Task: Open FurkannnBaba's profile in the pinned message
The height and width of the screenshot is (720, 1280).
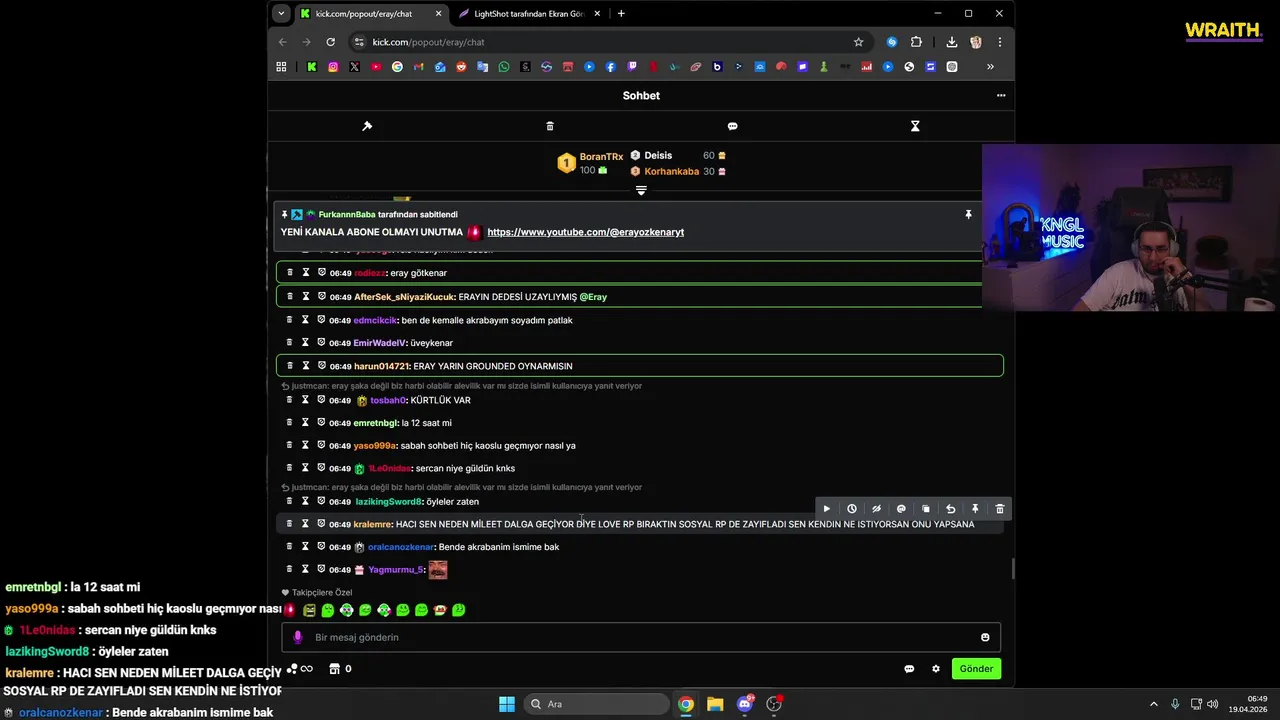Action: 347,214
